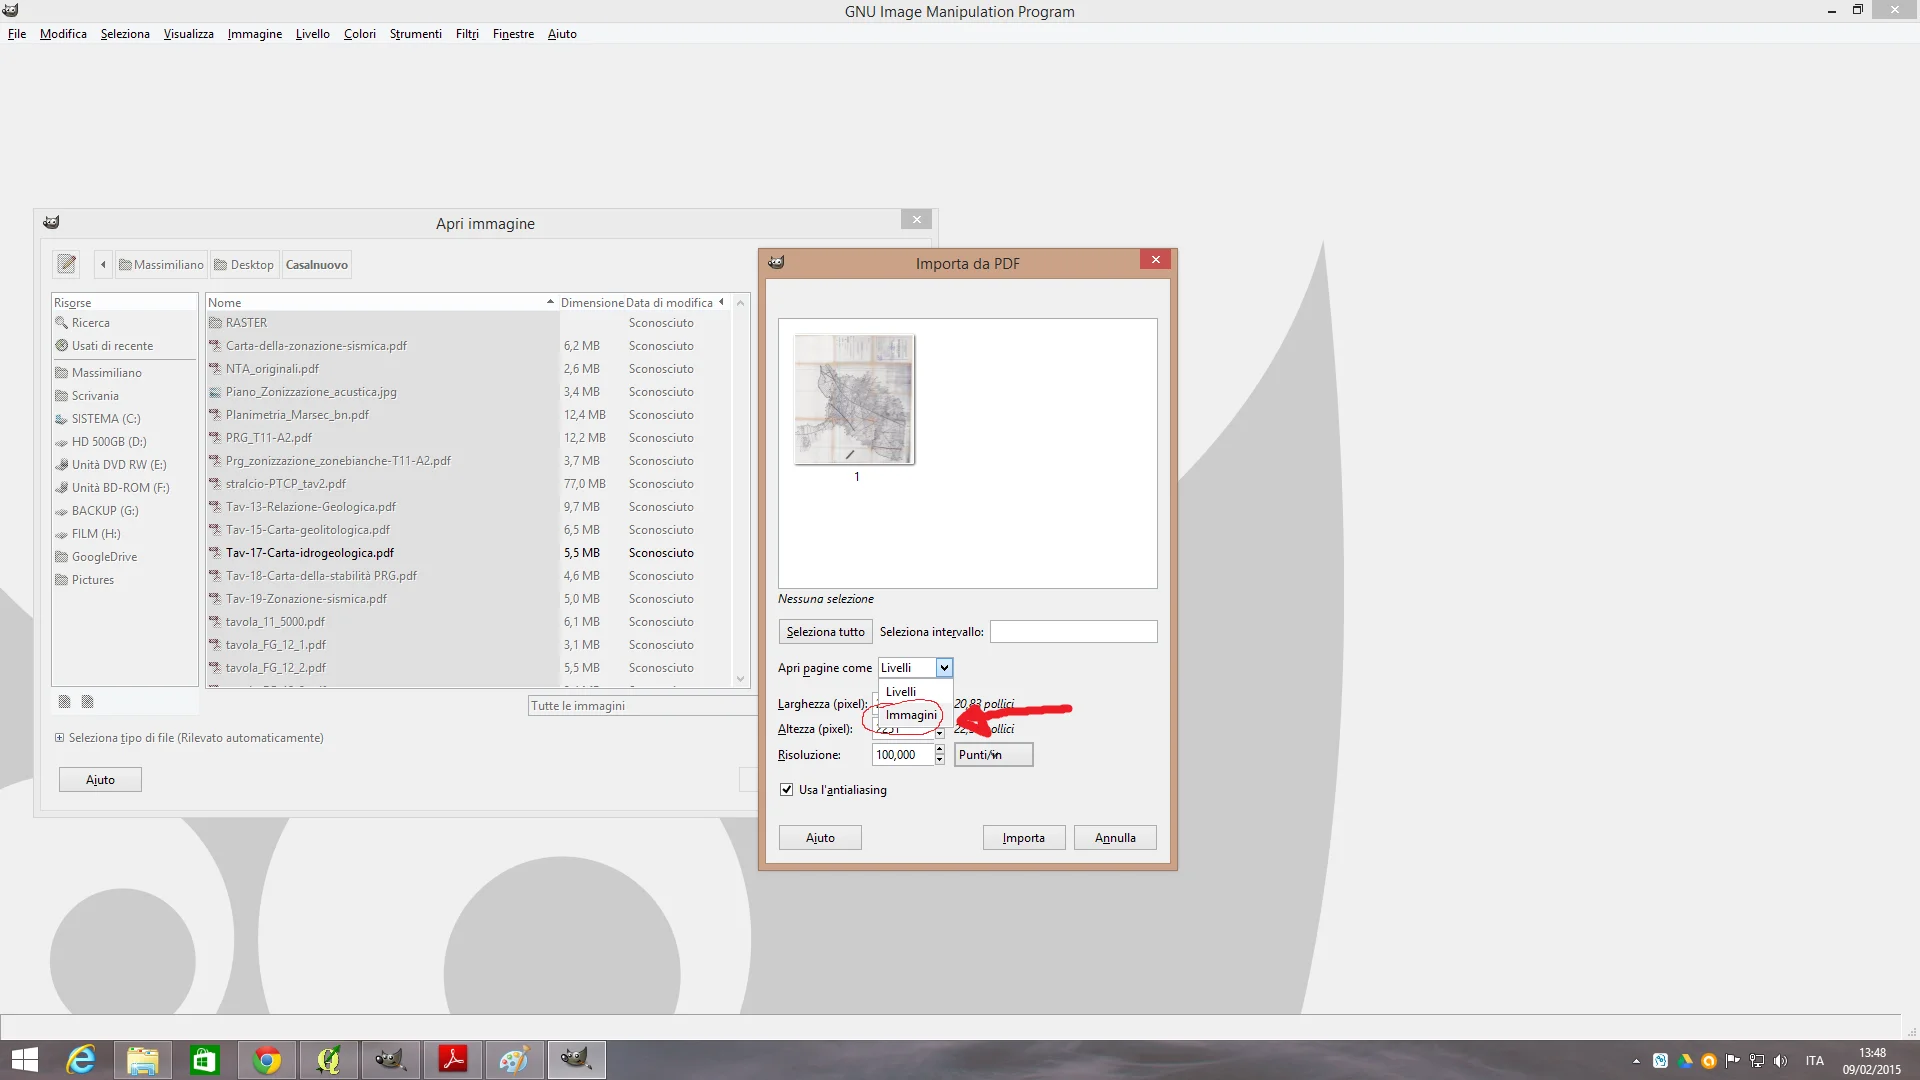This screenshot has height=1080, width=1920.
Task: Click Aiuto in Importa da PDF dialog
Action: point(820,838)
